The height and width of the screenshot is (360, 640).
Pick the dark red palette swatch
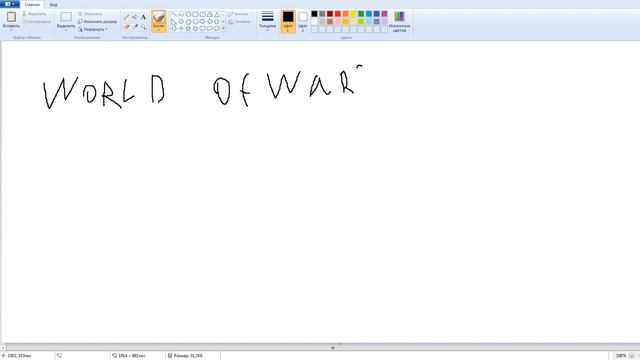pyautogui.click(x=330, y=14)
